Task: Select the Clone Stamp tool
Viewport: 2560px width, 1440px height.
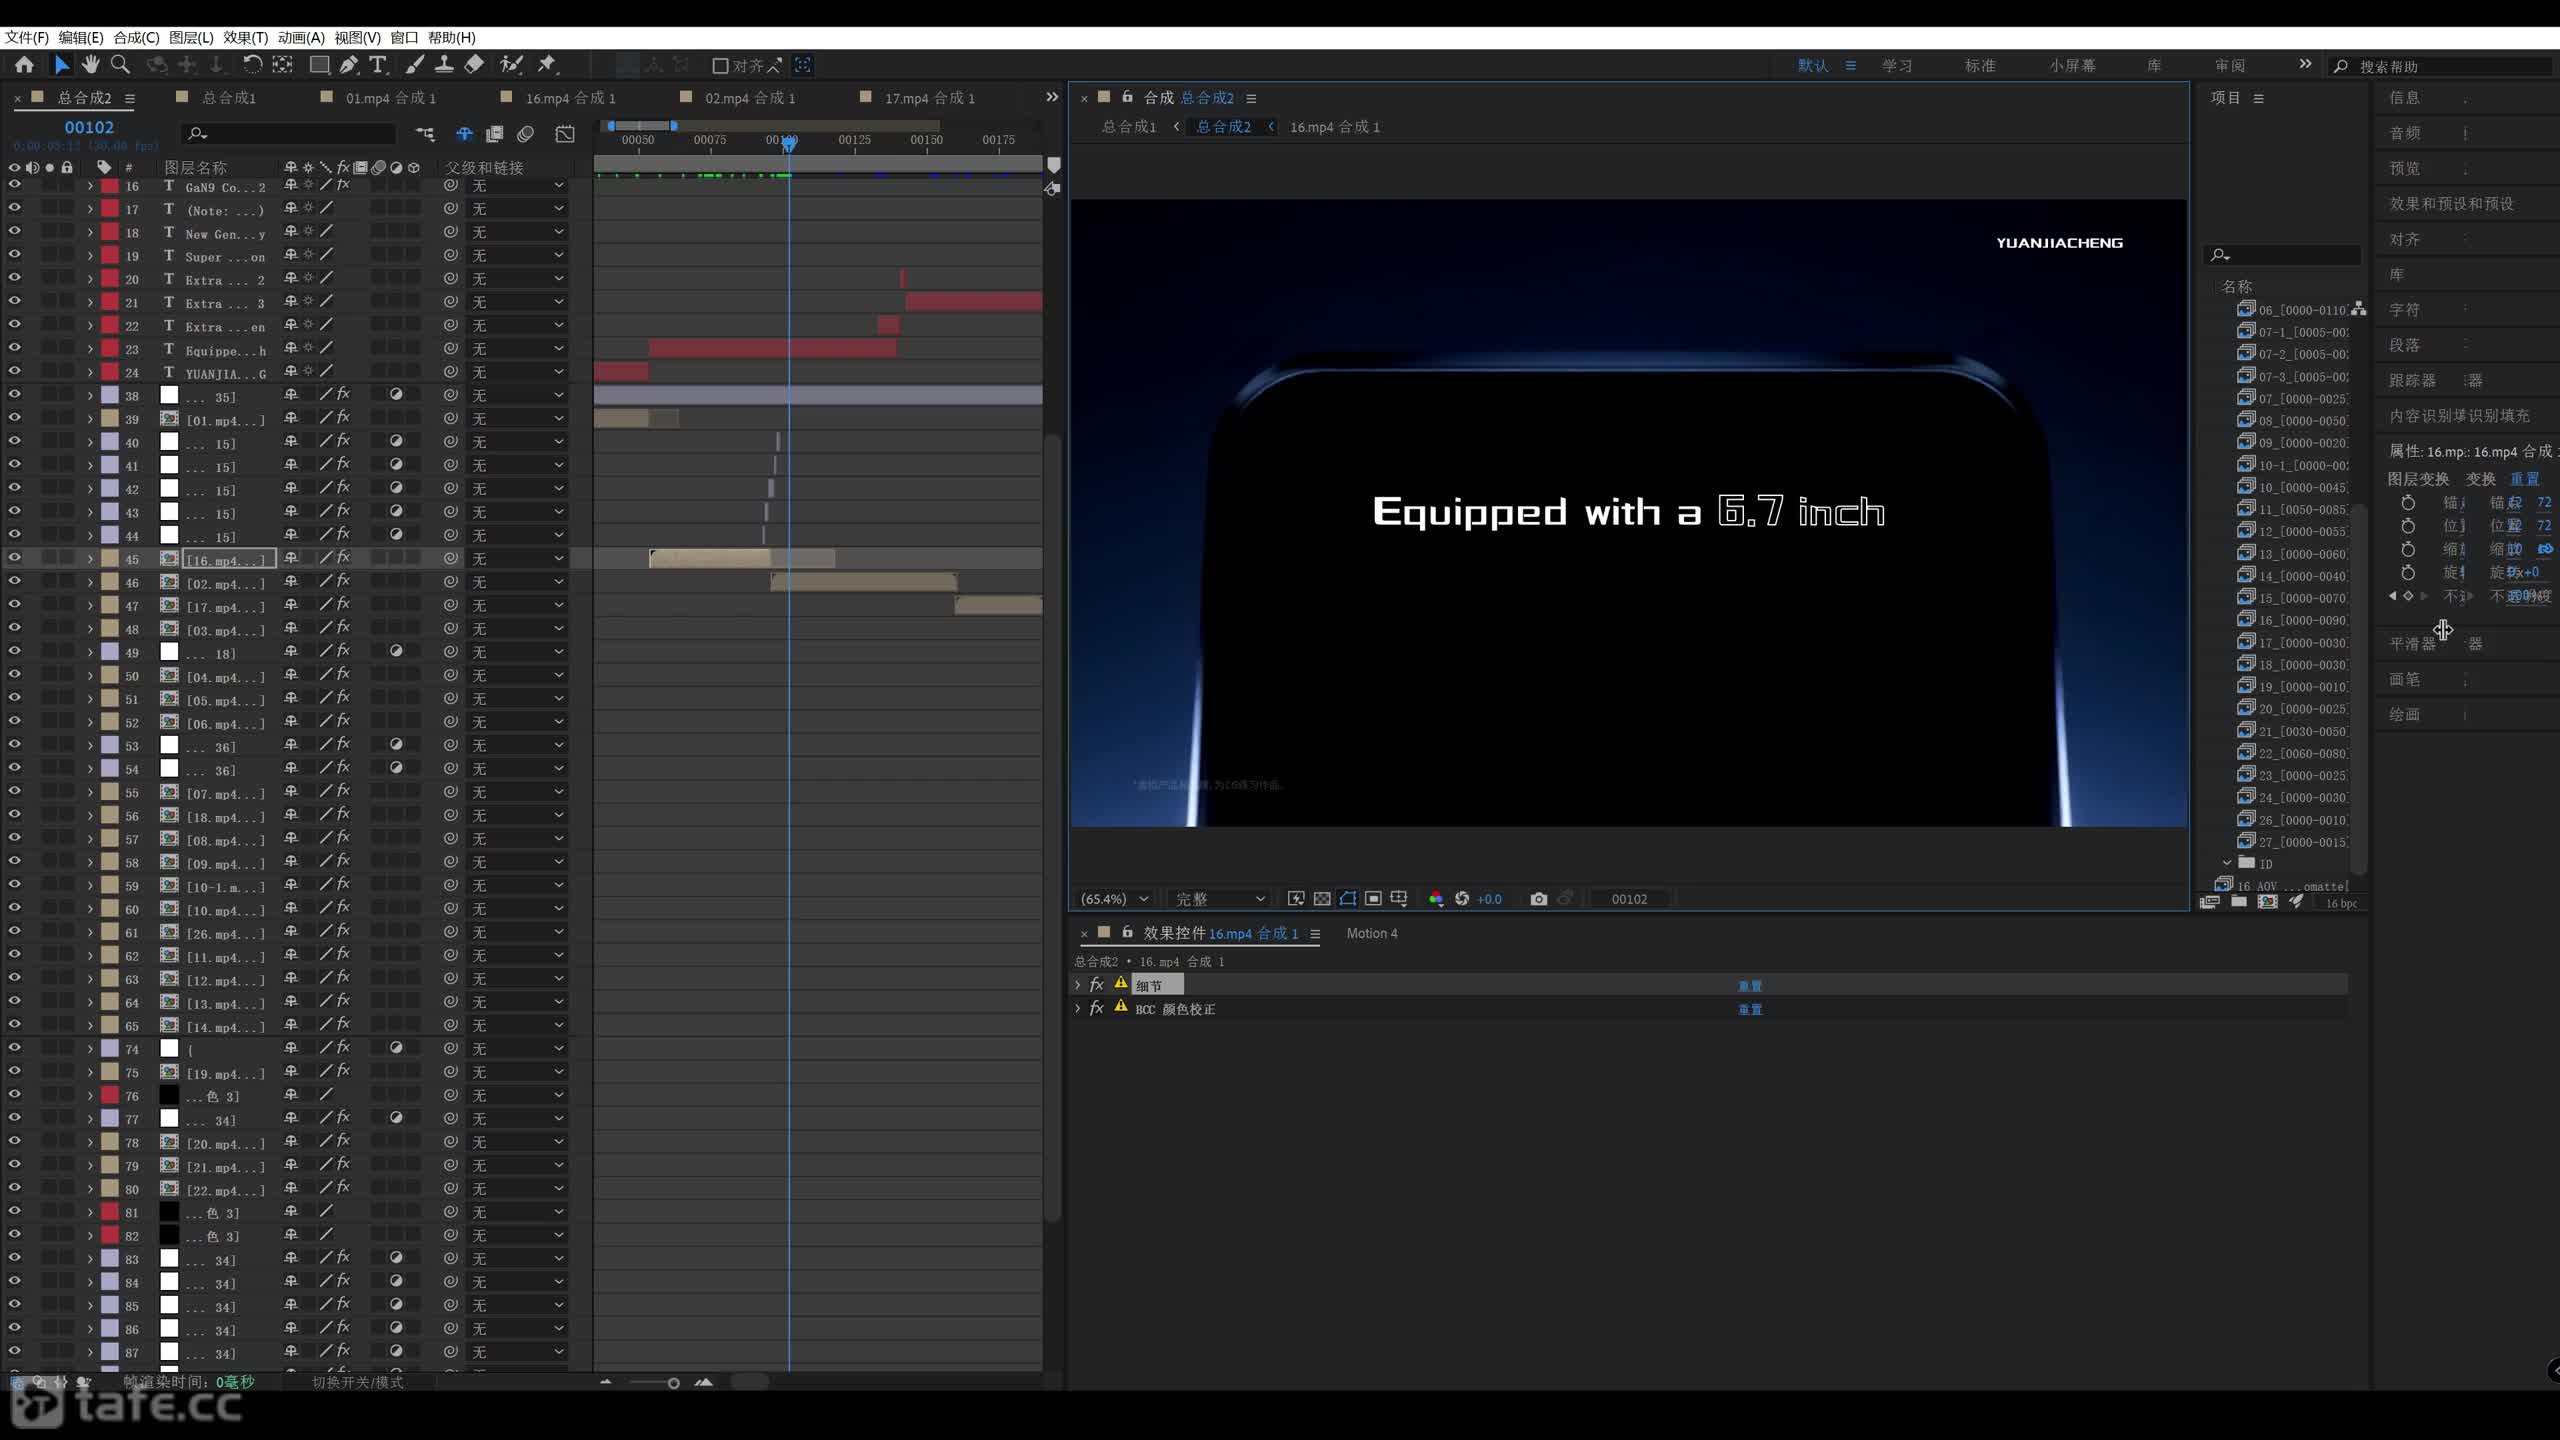Action: click(444, 65)
